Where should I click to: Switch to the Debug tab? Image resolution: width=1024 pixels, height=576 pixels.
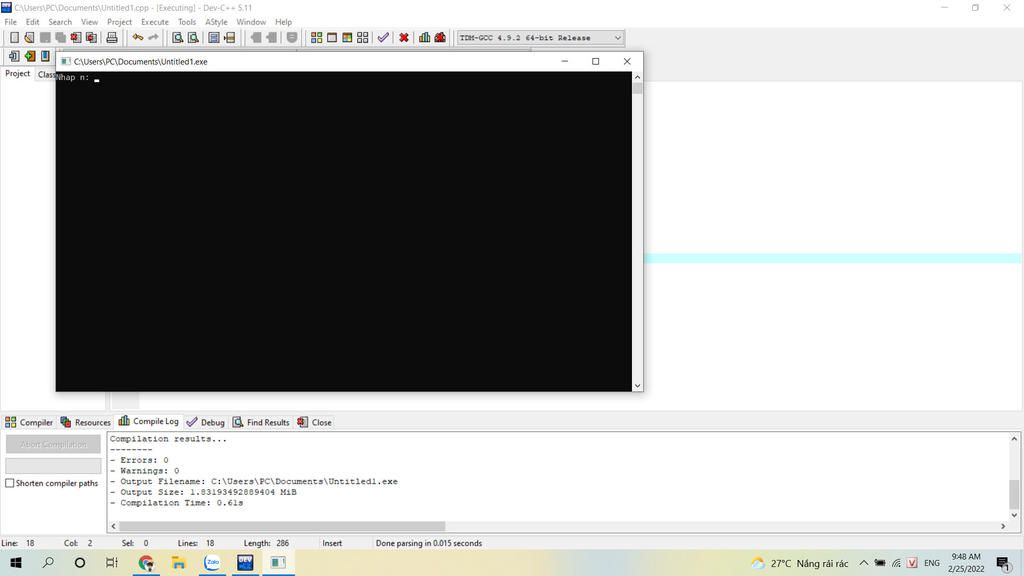pyautogui.click(x=206, y=423)
